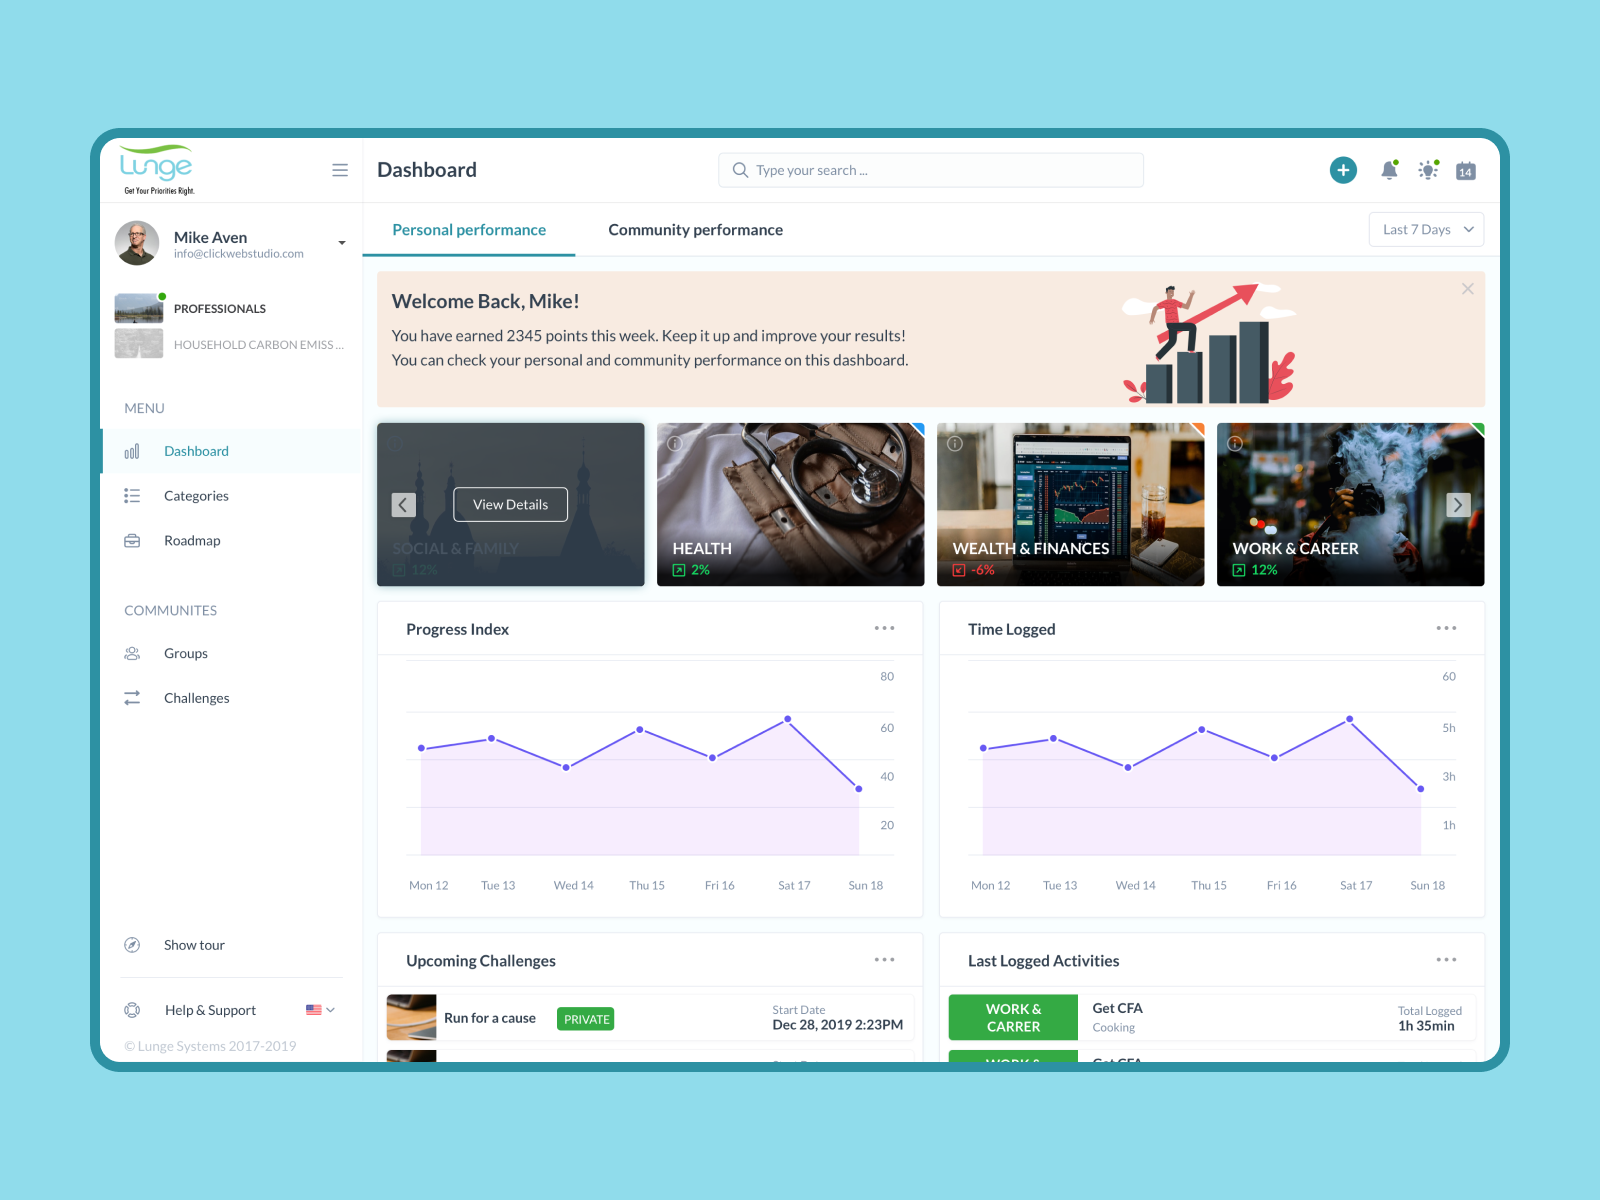Click the 12% Work & Career change indicator
The height and width of the screenshot is (1200, 1600).
[1255, 570]
